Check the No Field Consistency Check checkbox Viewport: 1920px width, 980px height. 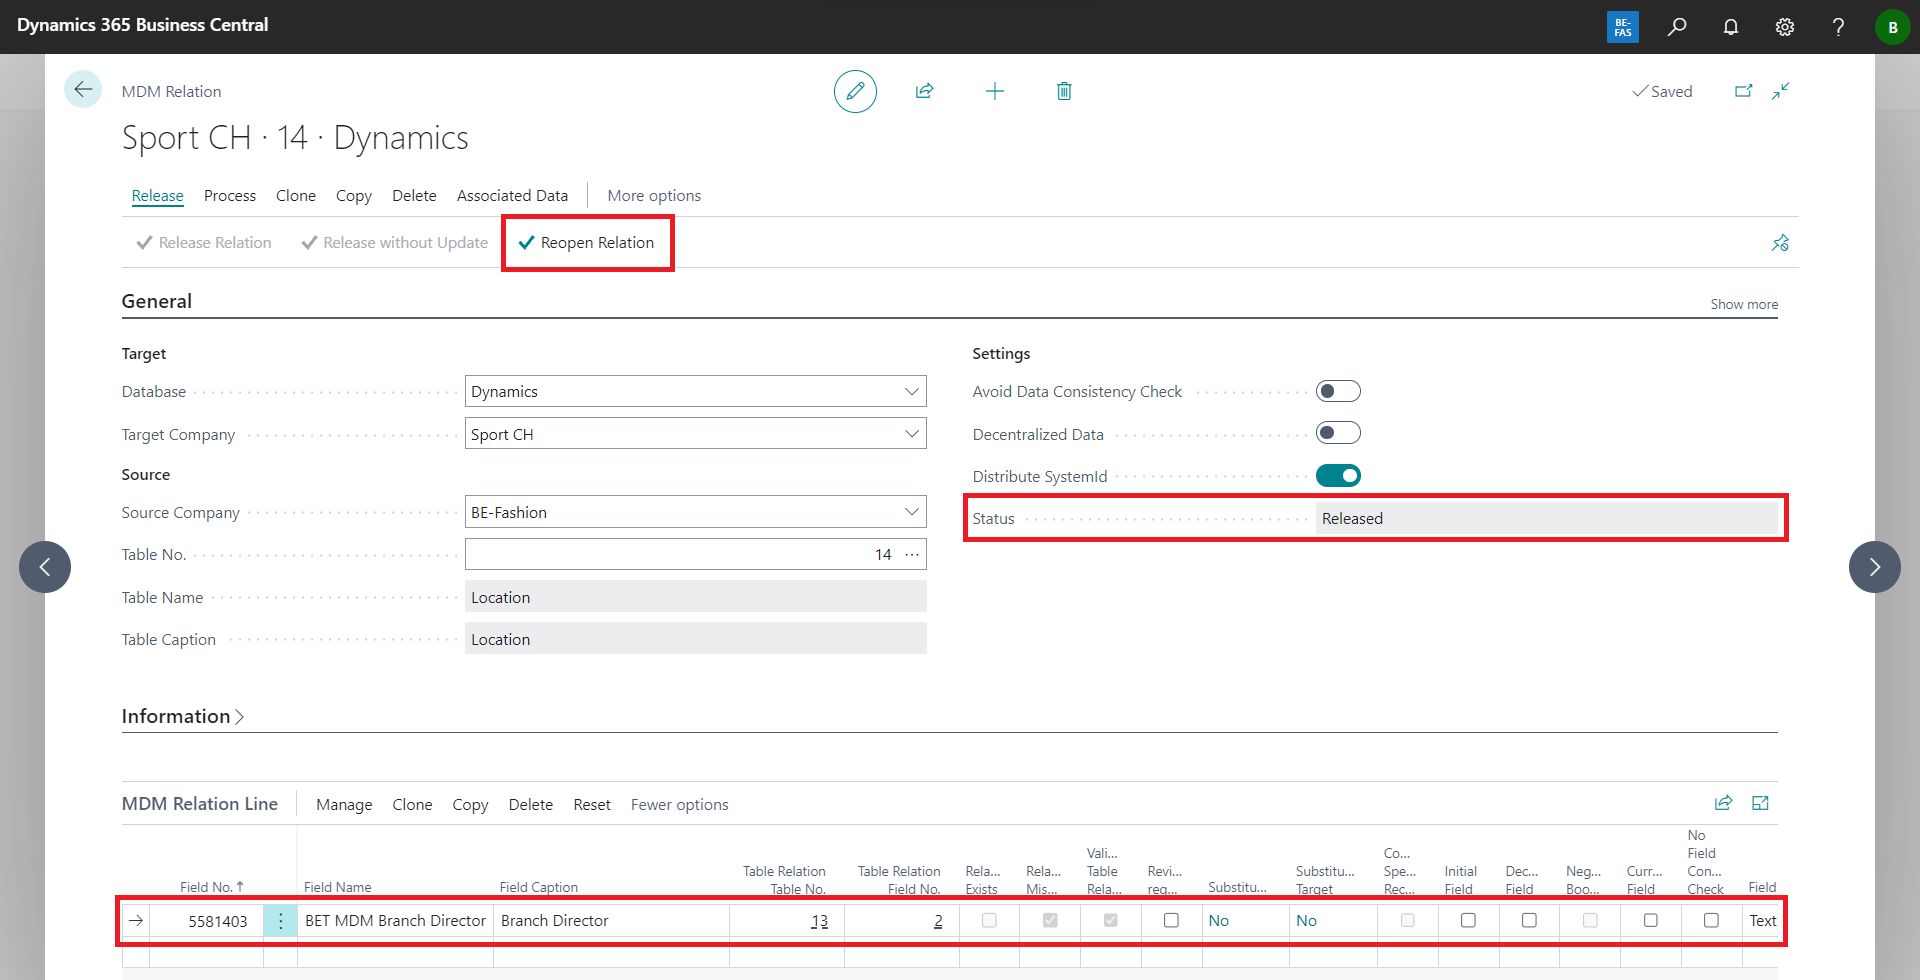[x=1711, y=920]
